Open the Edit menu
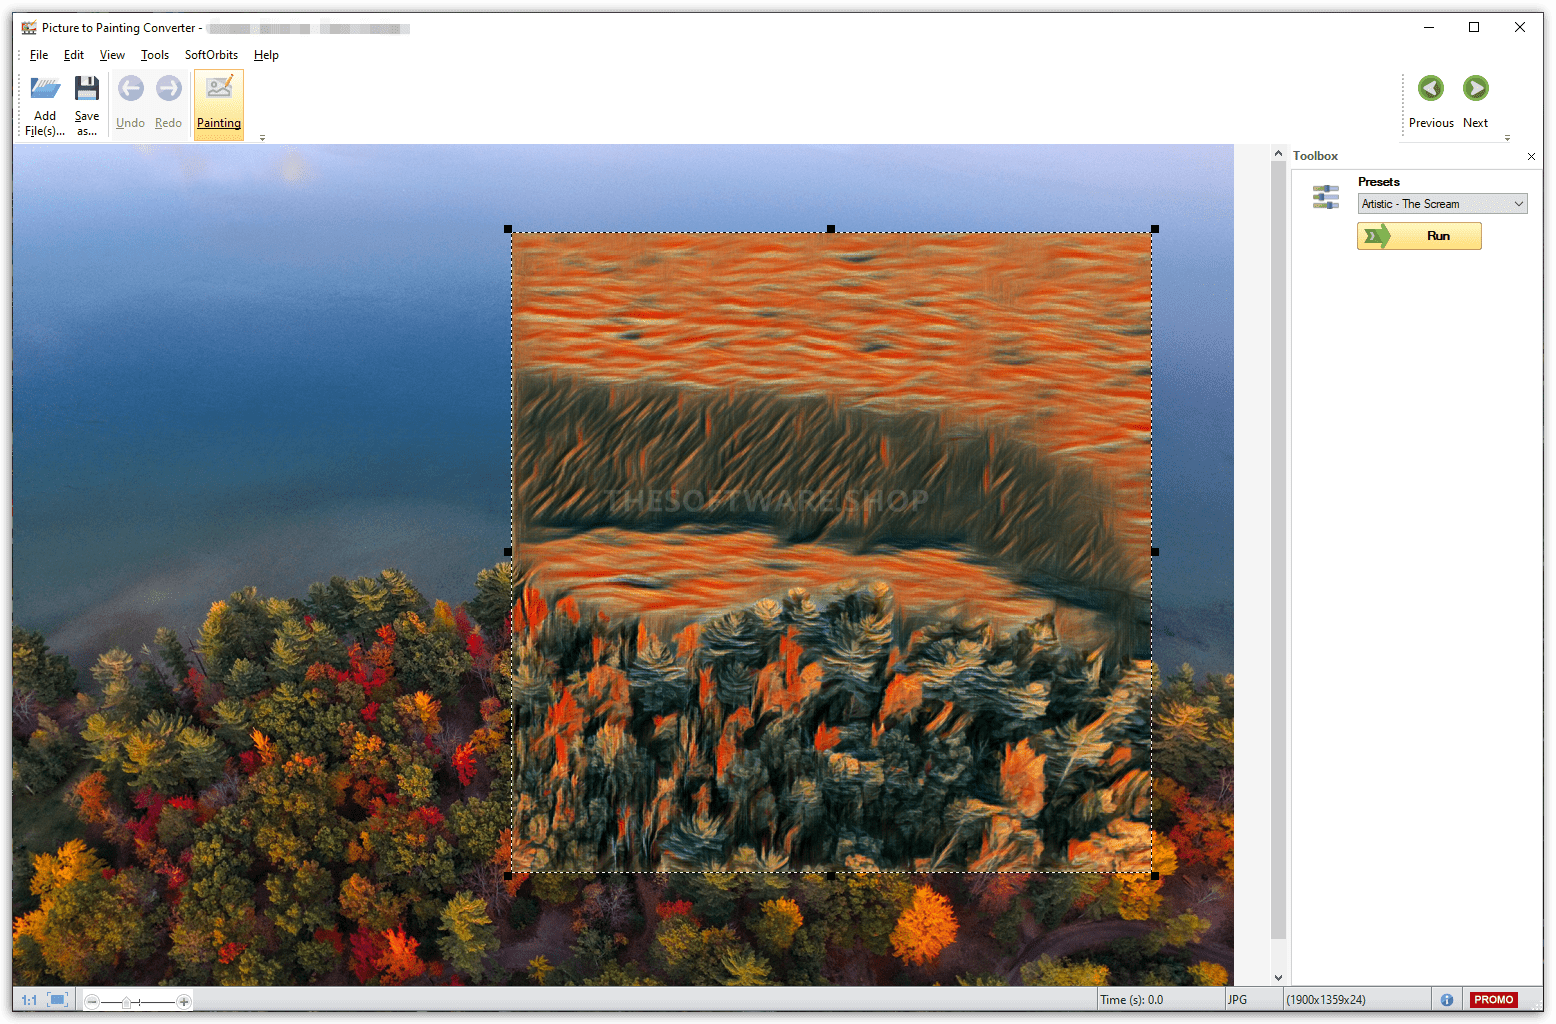Image resolution: width=1556 pixels, height=1024 pixels. pos(74,55)
